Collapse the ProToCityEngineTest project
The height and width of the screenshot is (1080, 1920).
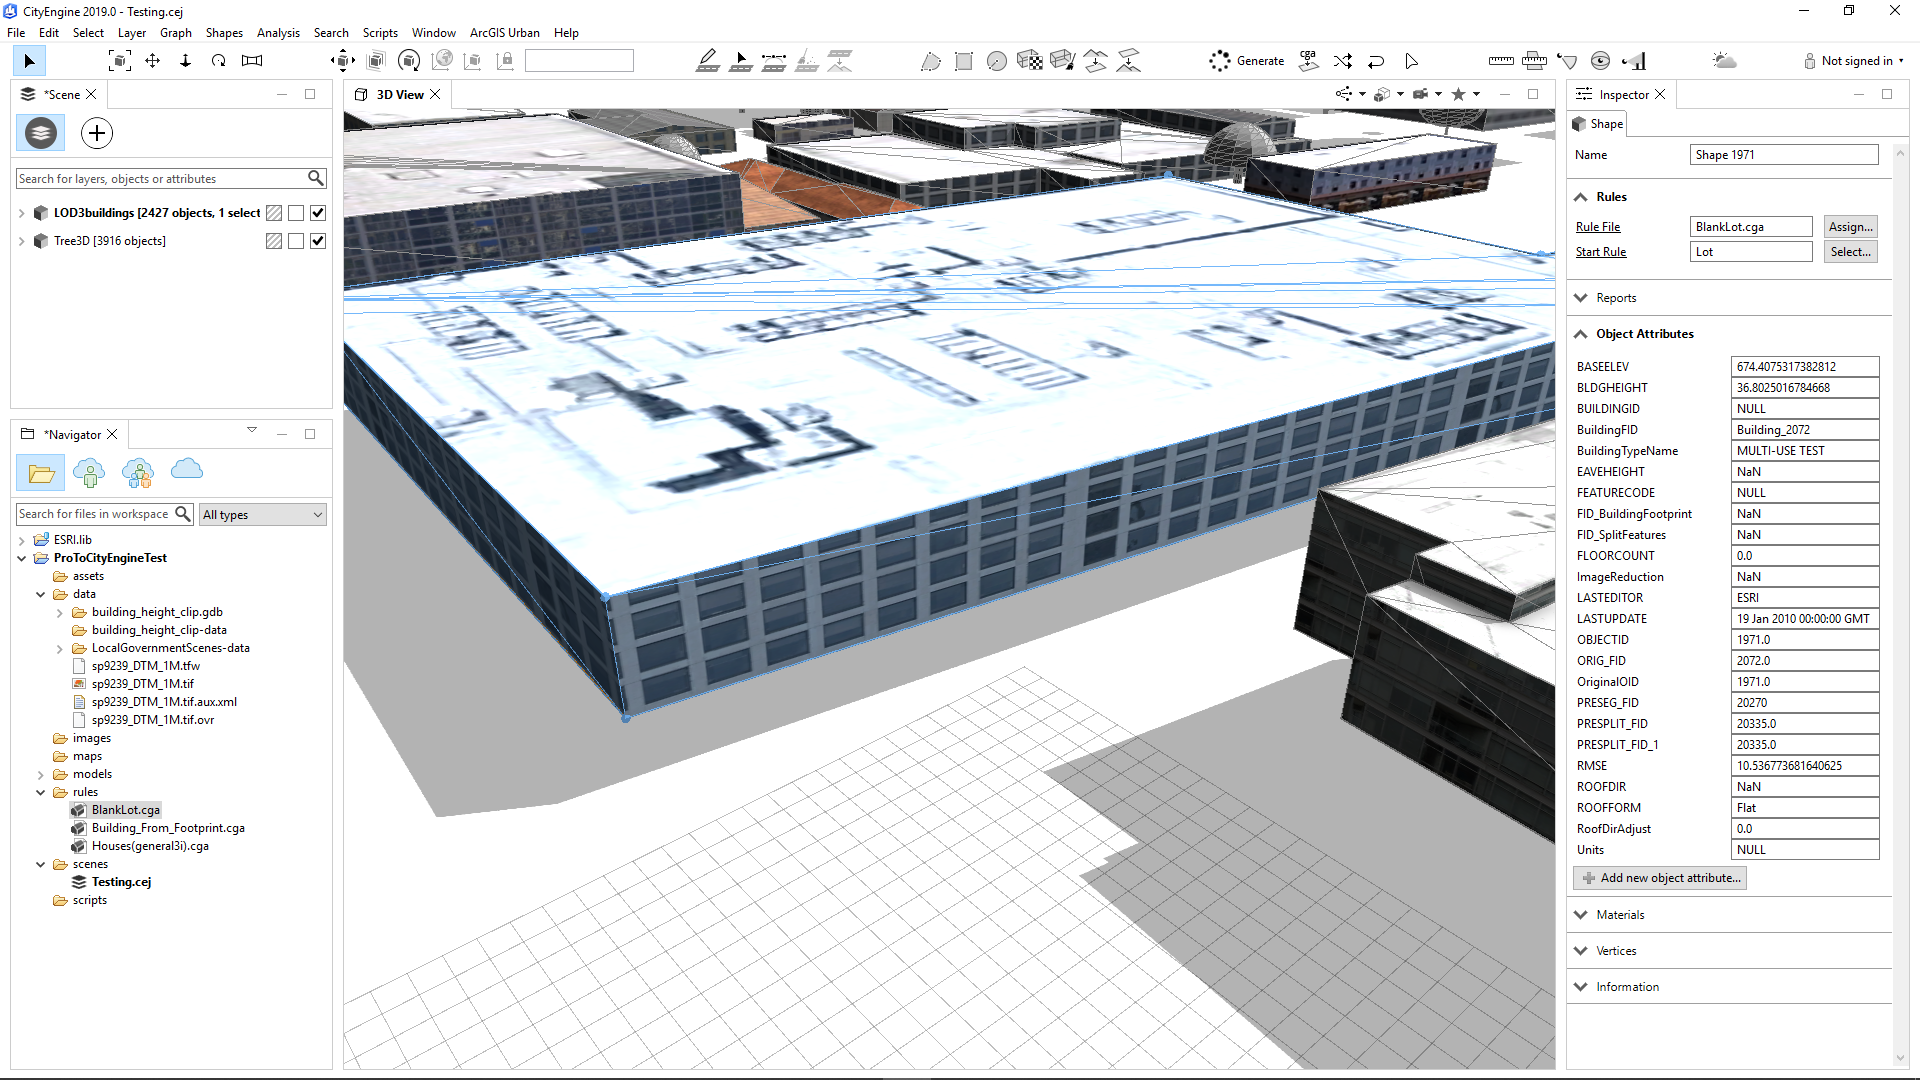(21, 558)
